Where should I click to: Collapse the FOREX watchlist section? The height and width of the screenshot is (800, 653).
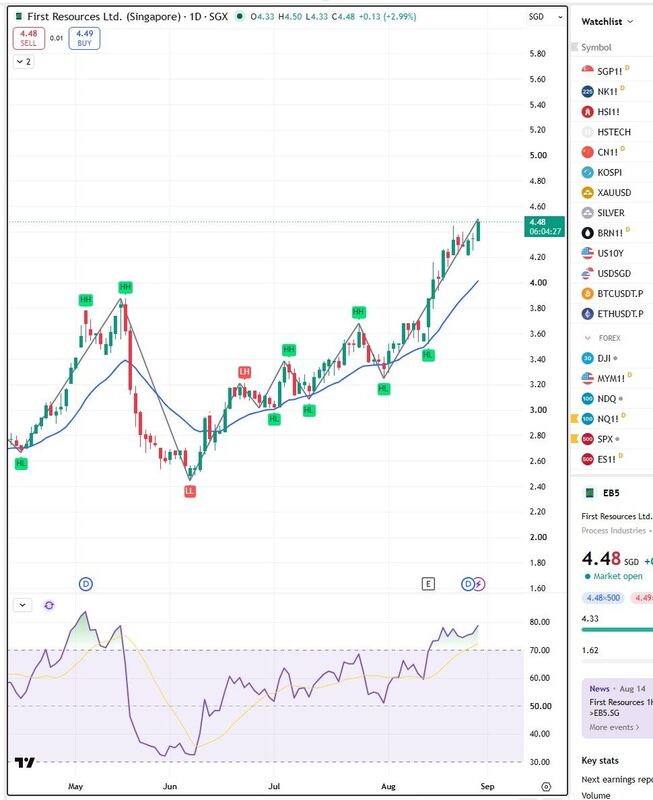coord(588,338)
